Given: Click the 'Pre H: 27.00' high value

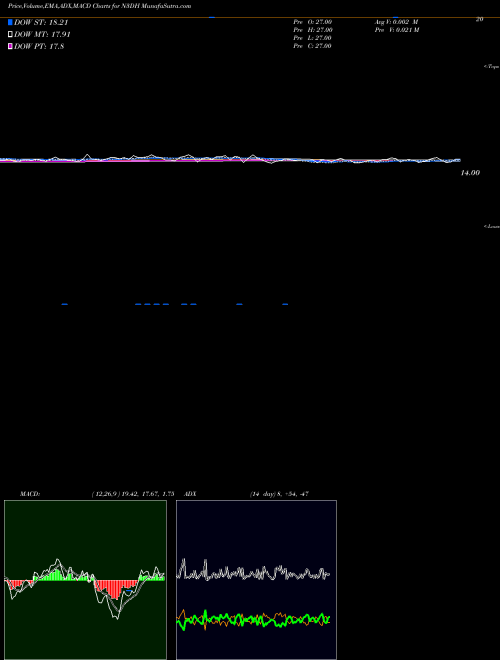Looking at the screenshot, I should pyautogui.click(x=313, y=29).
